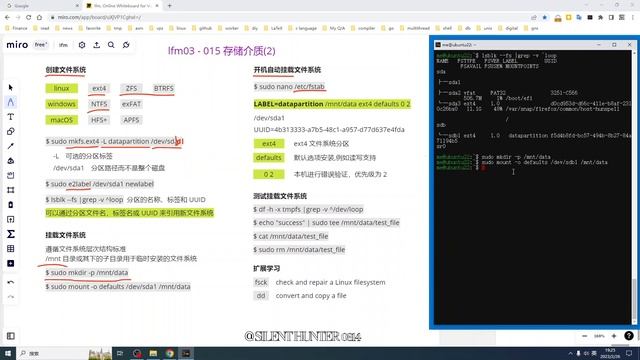Select the connection line arrow tool
Image resolution: width=640 pixels, height=360 pixels.
coord(11,146)
